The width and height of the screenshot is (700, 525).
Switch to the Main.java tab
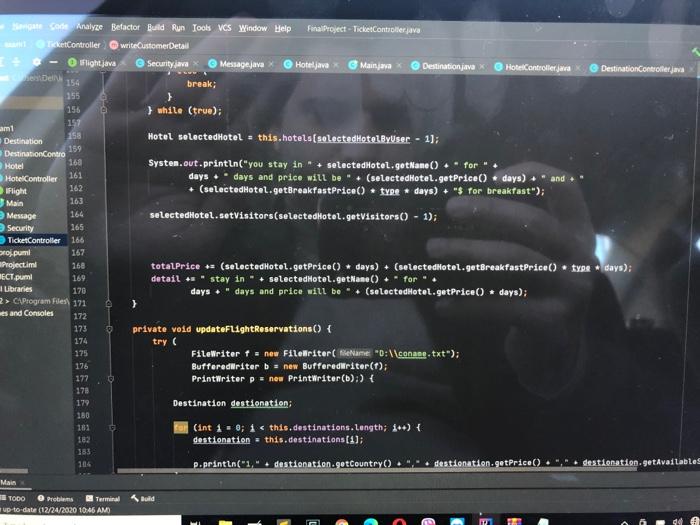pyautogui.click(x=370, y=66)
